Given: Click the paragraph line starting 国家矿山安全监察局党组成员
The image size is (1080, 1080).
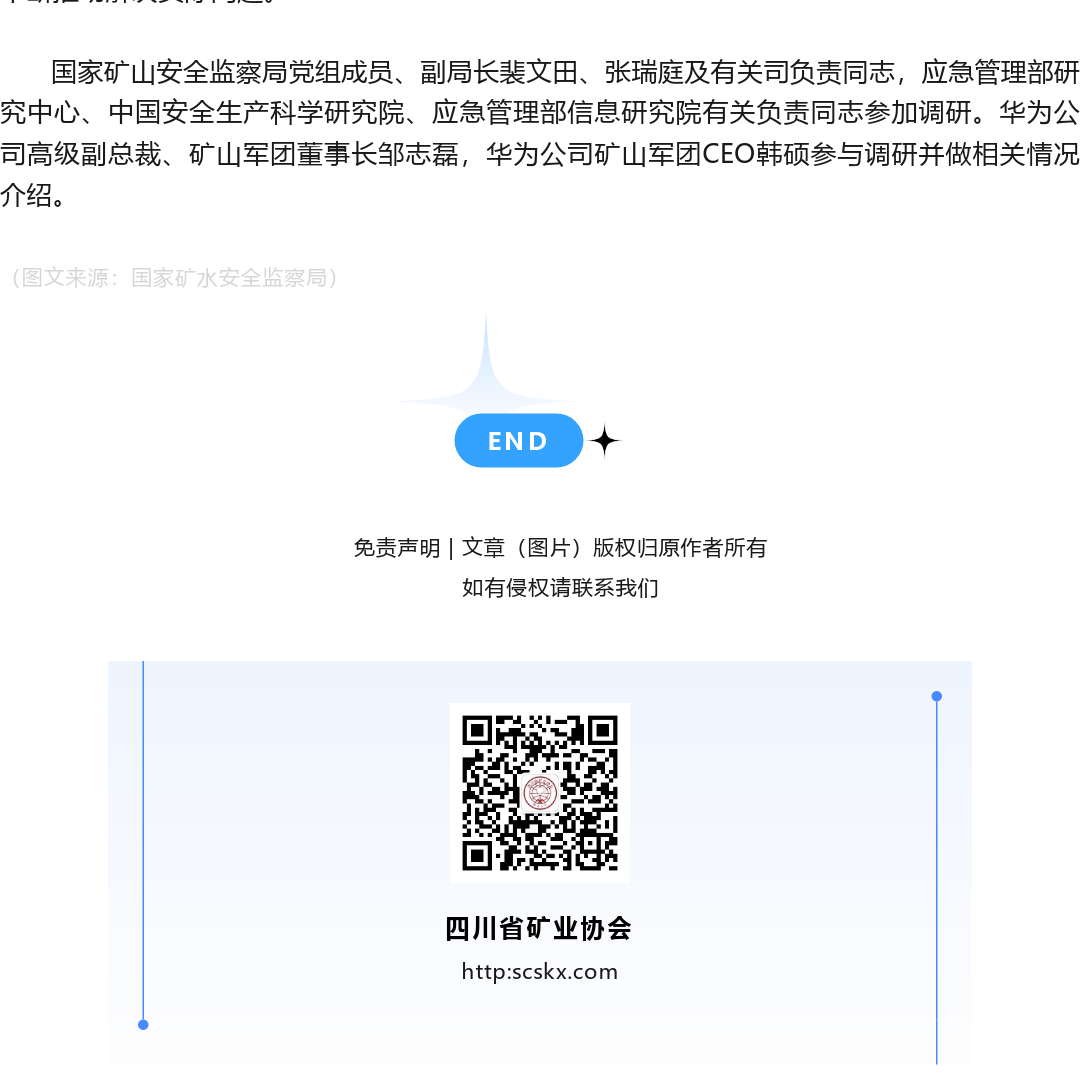Looking at the screenshot, I should click(x=565, y=72).
